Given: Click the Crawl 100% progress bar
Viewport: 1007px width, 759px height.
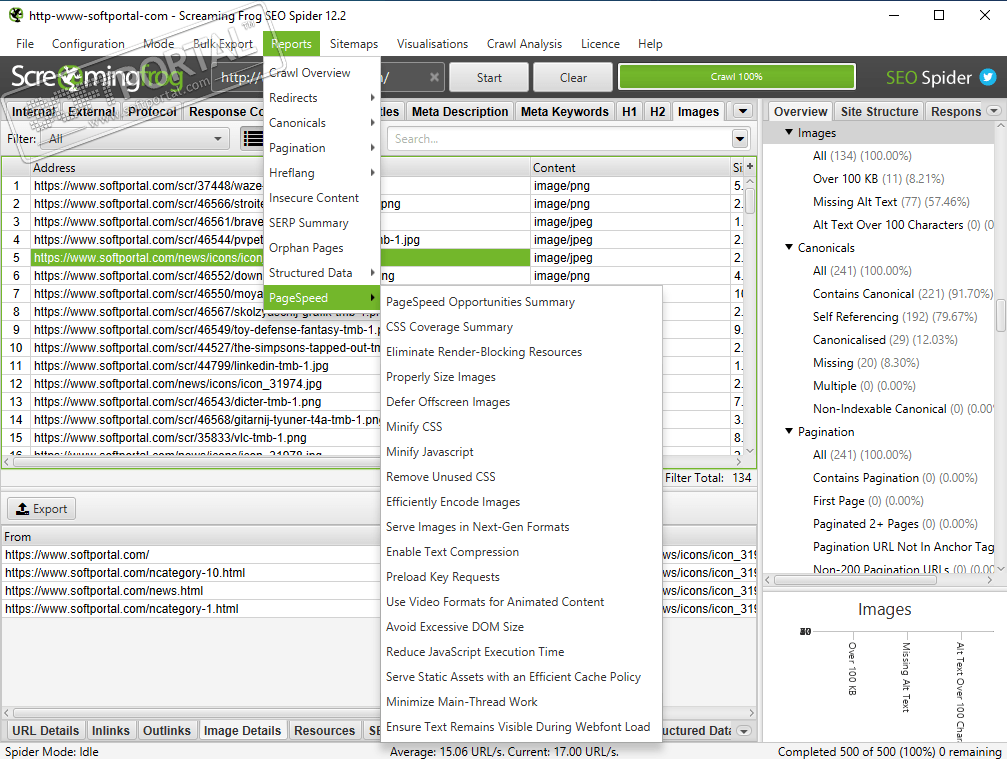Looking at the screenshot, I should (737, 76).
